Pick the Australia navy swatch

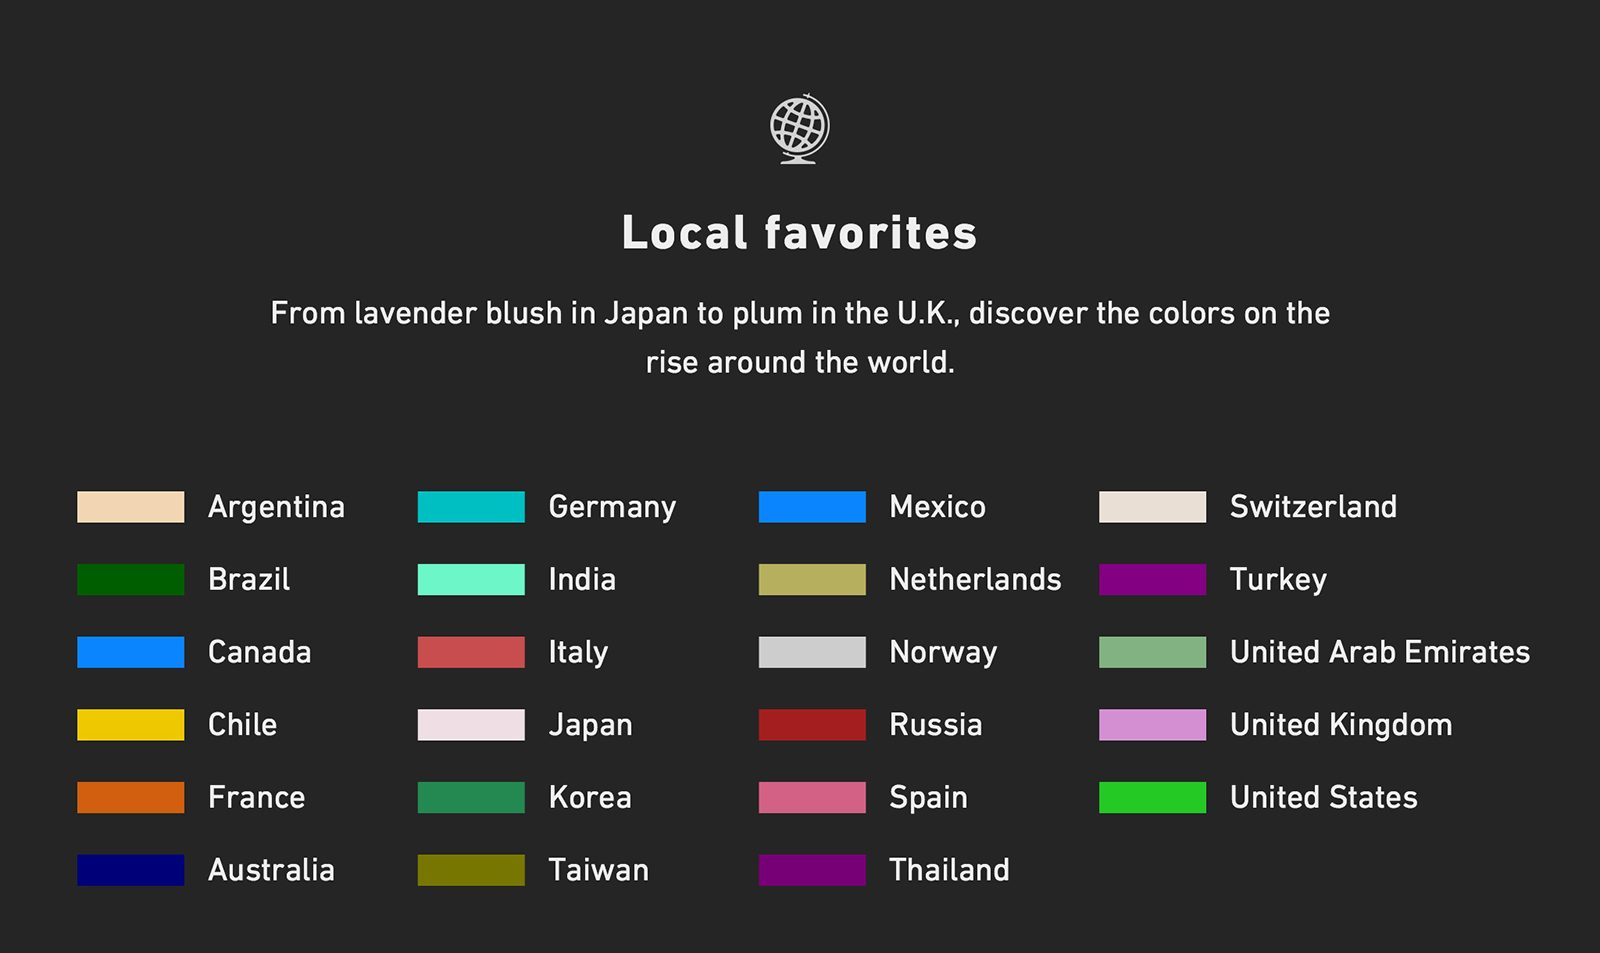click(131, 870)
